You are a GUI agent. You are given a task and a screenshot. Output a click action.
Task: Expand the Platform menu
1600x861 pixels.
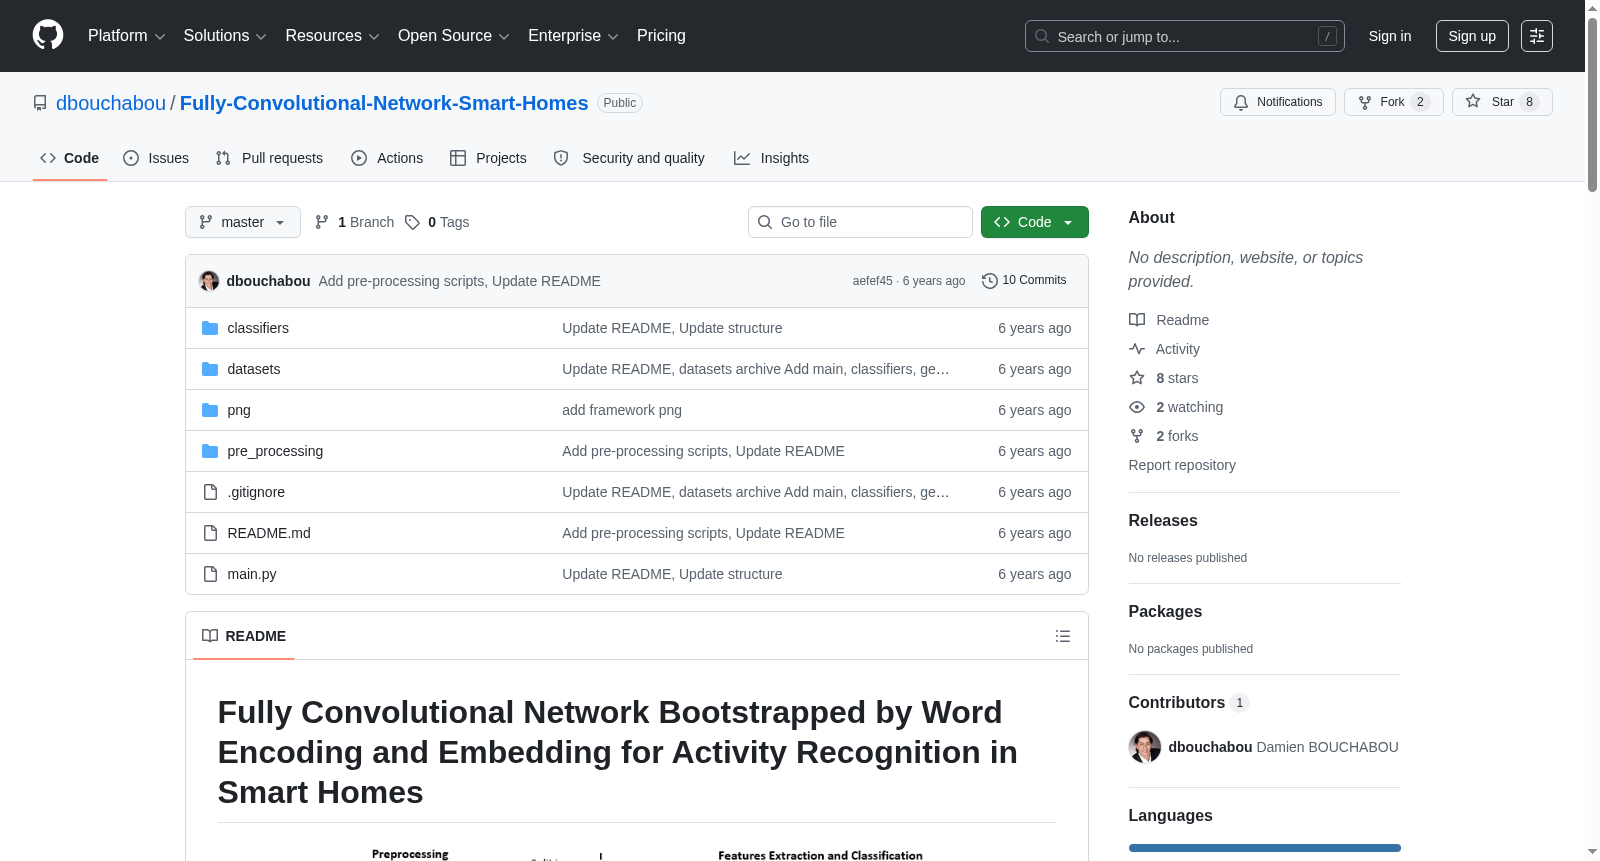(x=126, y=36)
